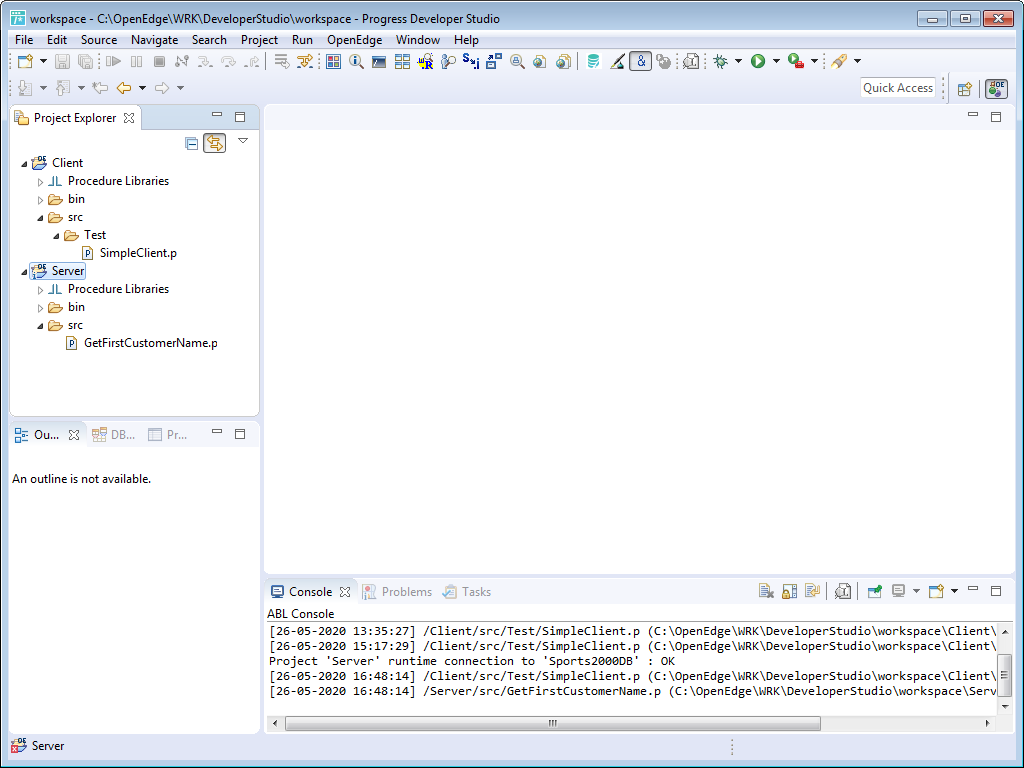Screen dimensions: 1024x768
Task: Click the teal database toolbar icon
Action: 593,61
